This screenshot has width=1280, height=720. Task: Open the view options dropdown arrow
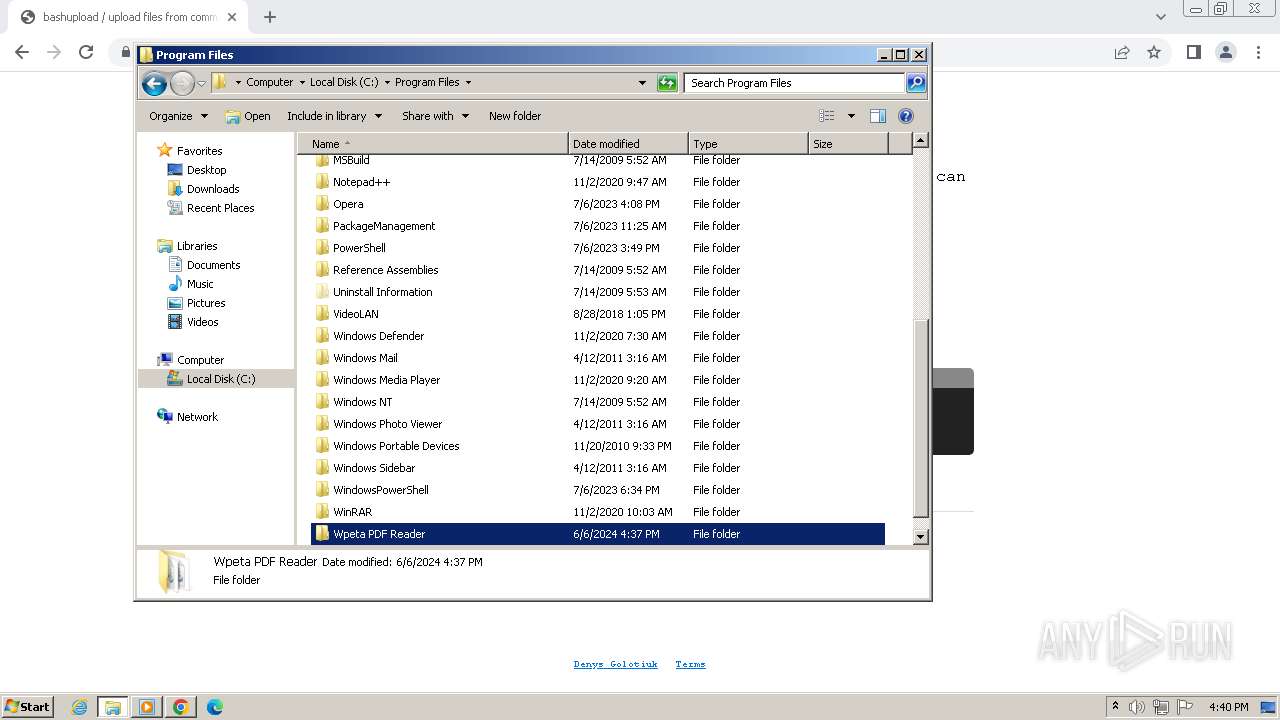pos(851,116)
